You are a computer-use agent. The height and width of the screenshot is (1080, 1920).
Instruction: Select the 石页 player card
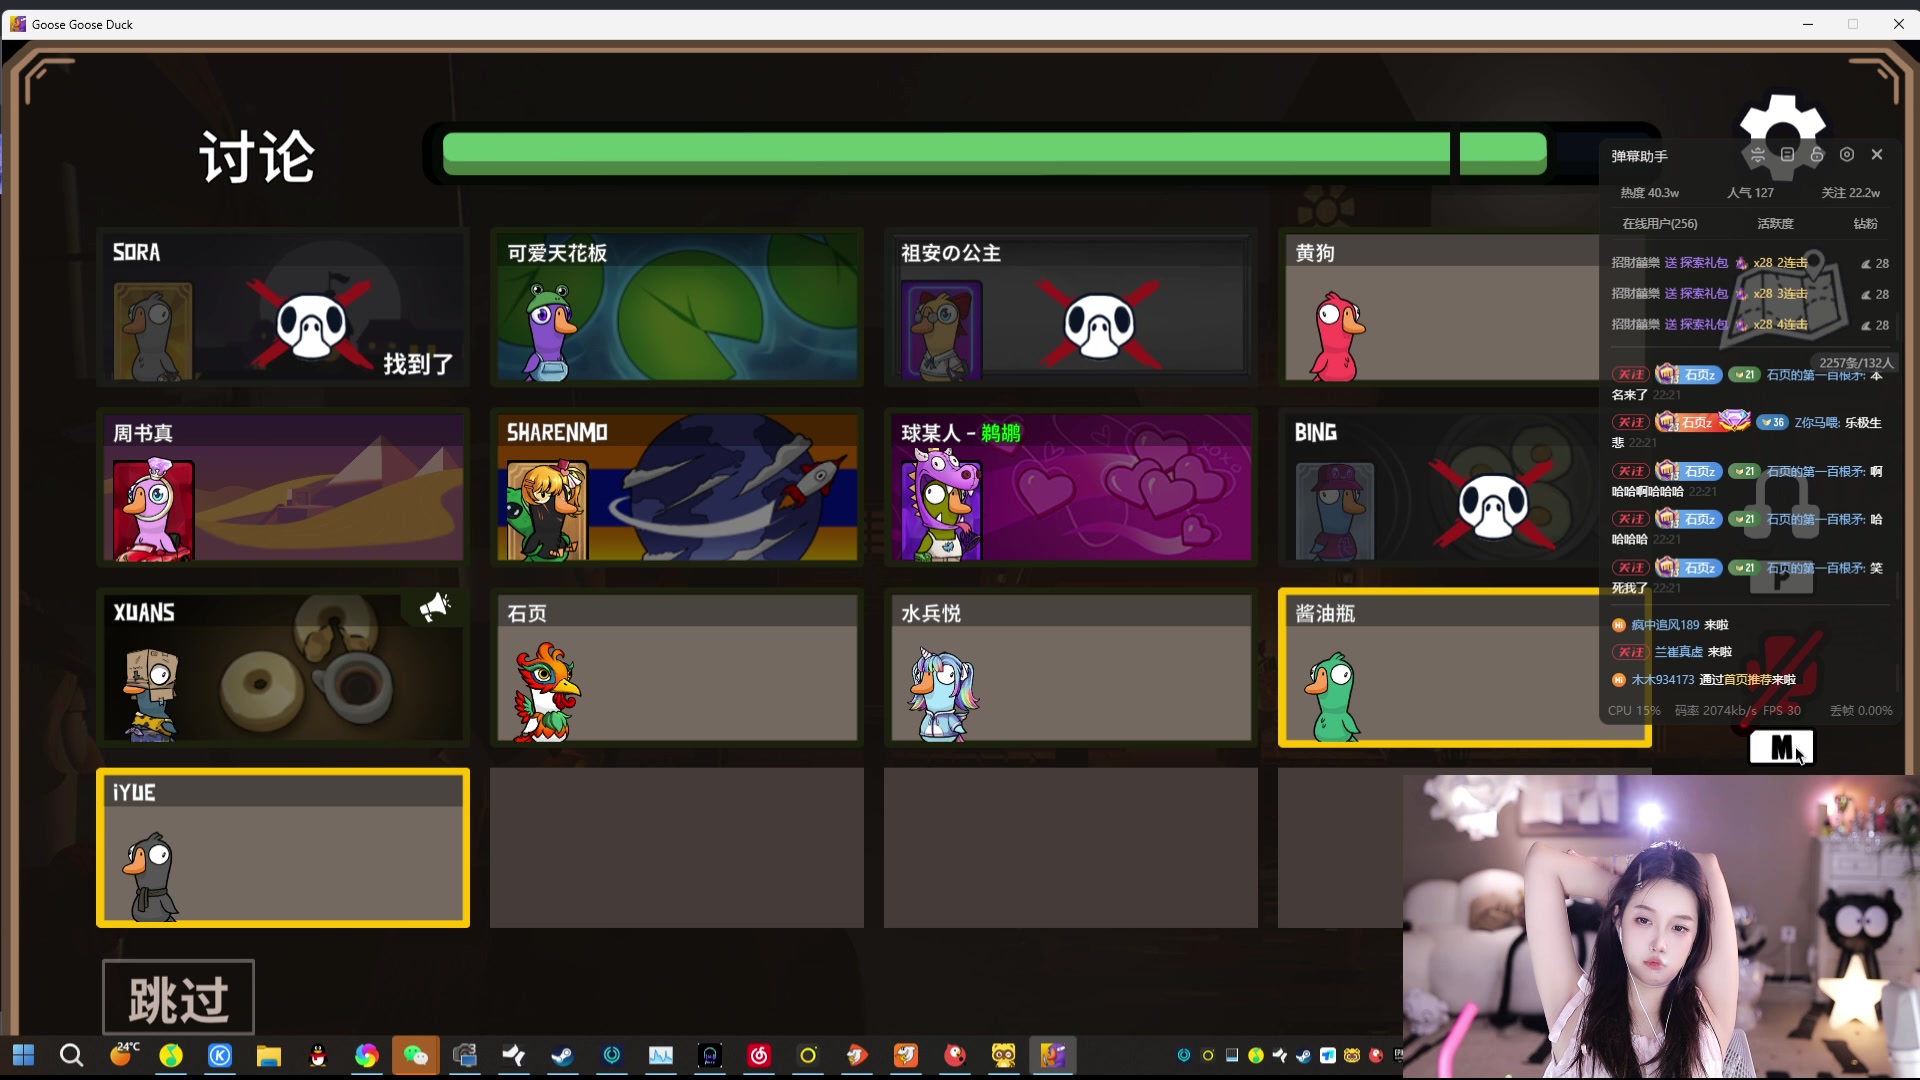(677, 667)
